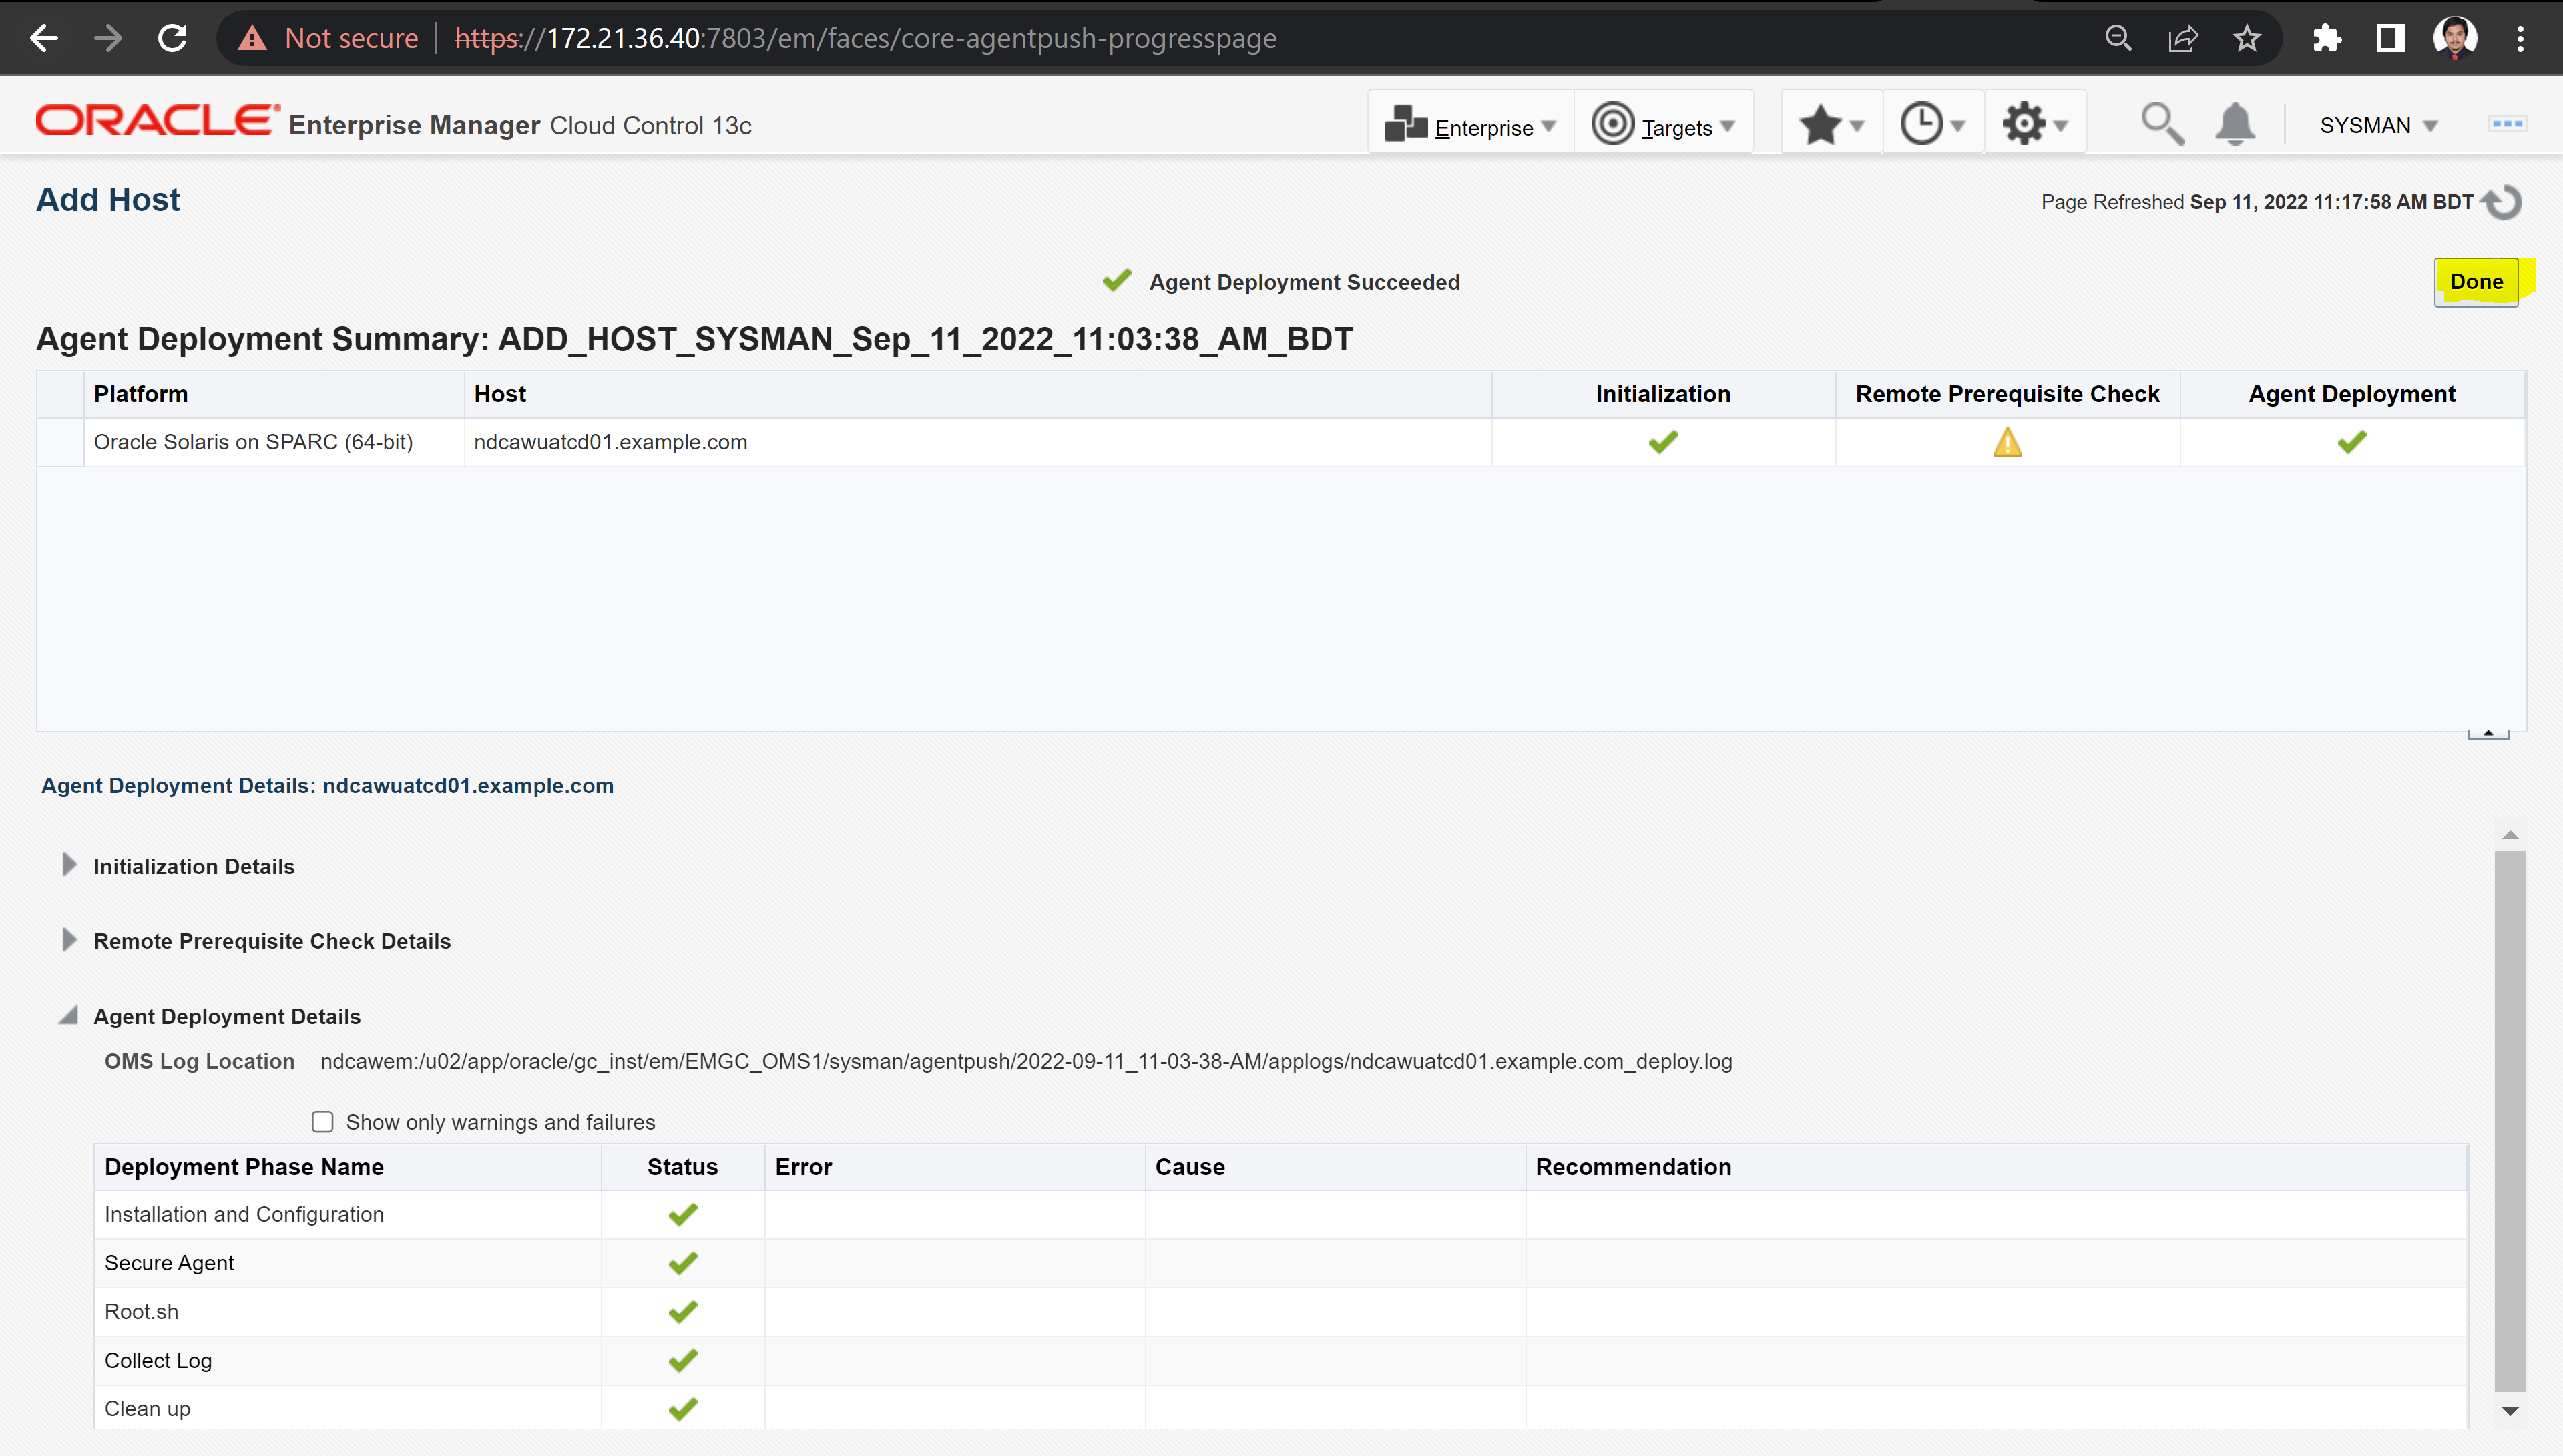The width and height of the screenshot is (2563, 1456).
Task: Click the Oracle logo
Action: coord(157,120)
